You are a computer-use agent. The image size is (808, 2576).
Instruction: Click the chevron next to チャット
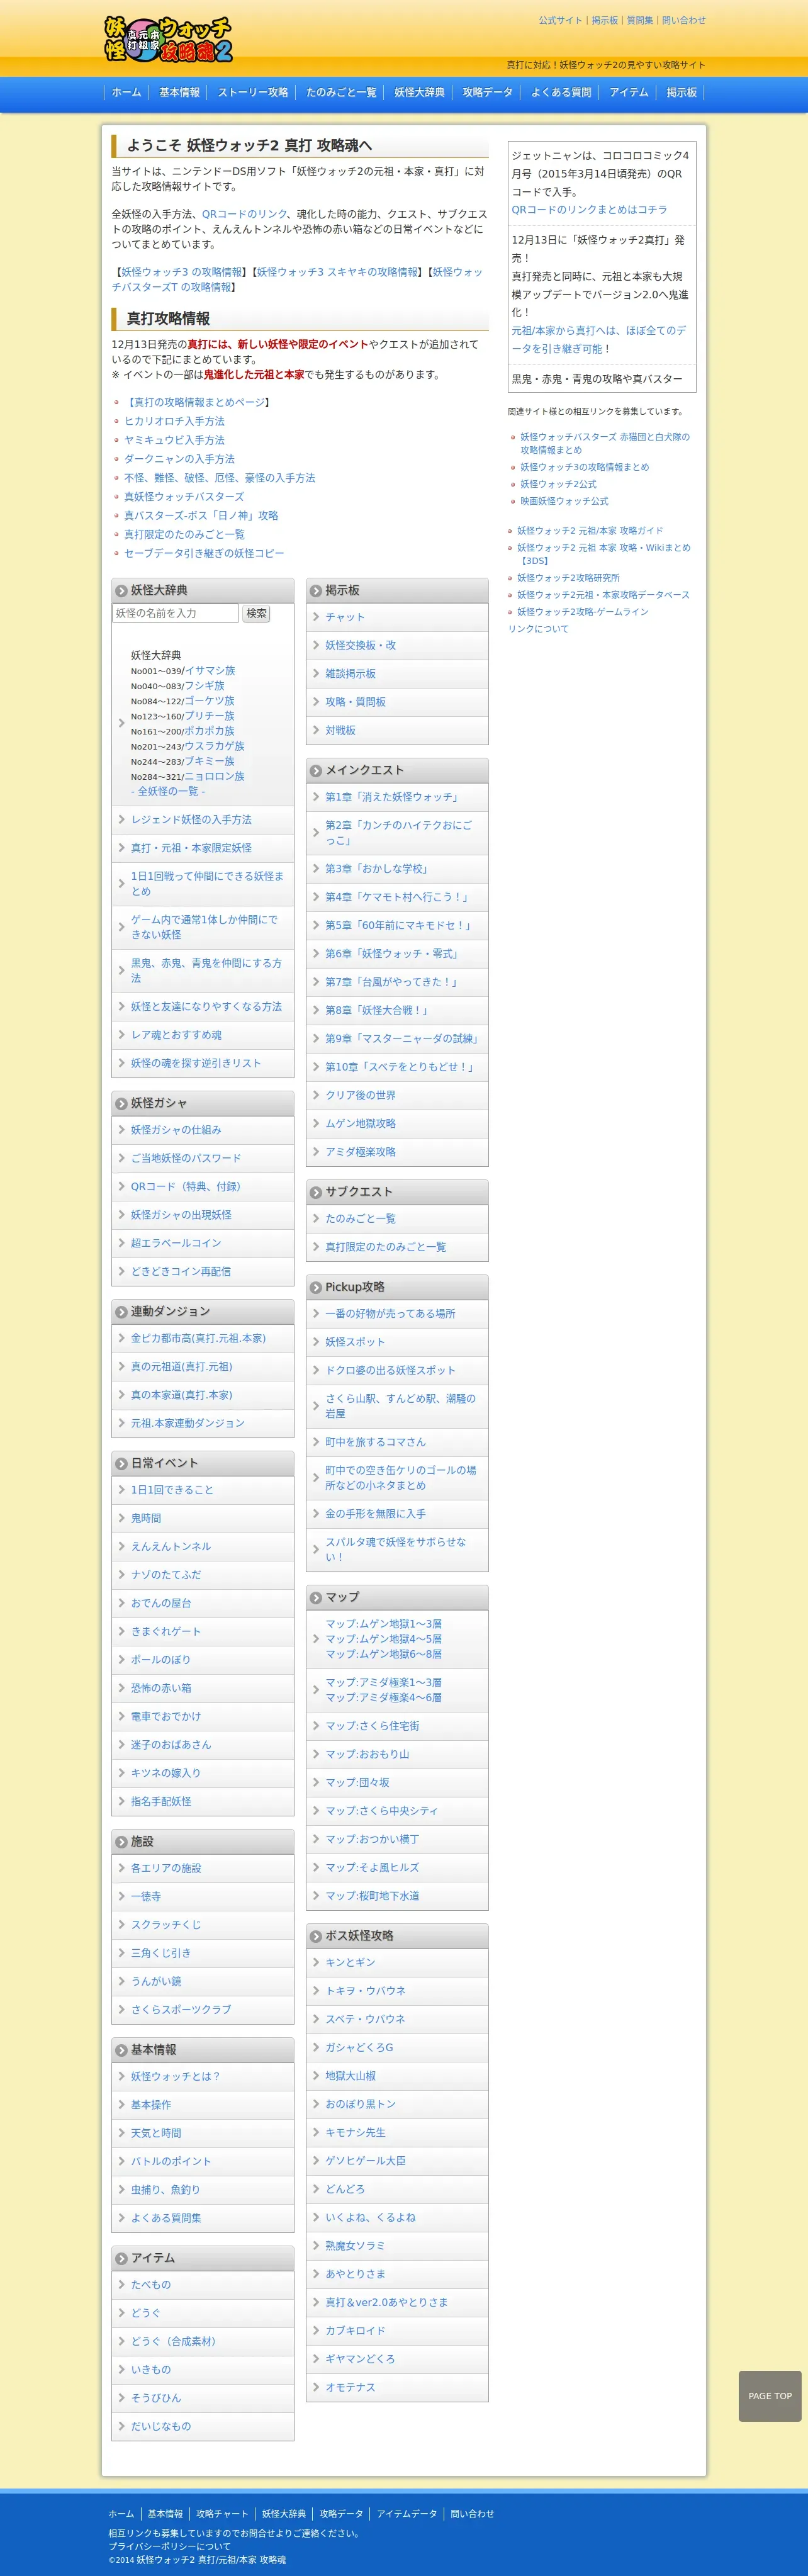(x=316, y=617)
